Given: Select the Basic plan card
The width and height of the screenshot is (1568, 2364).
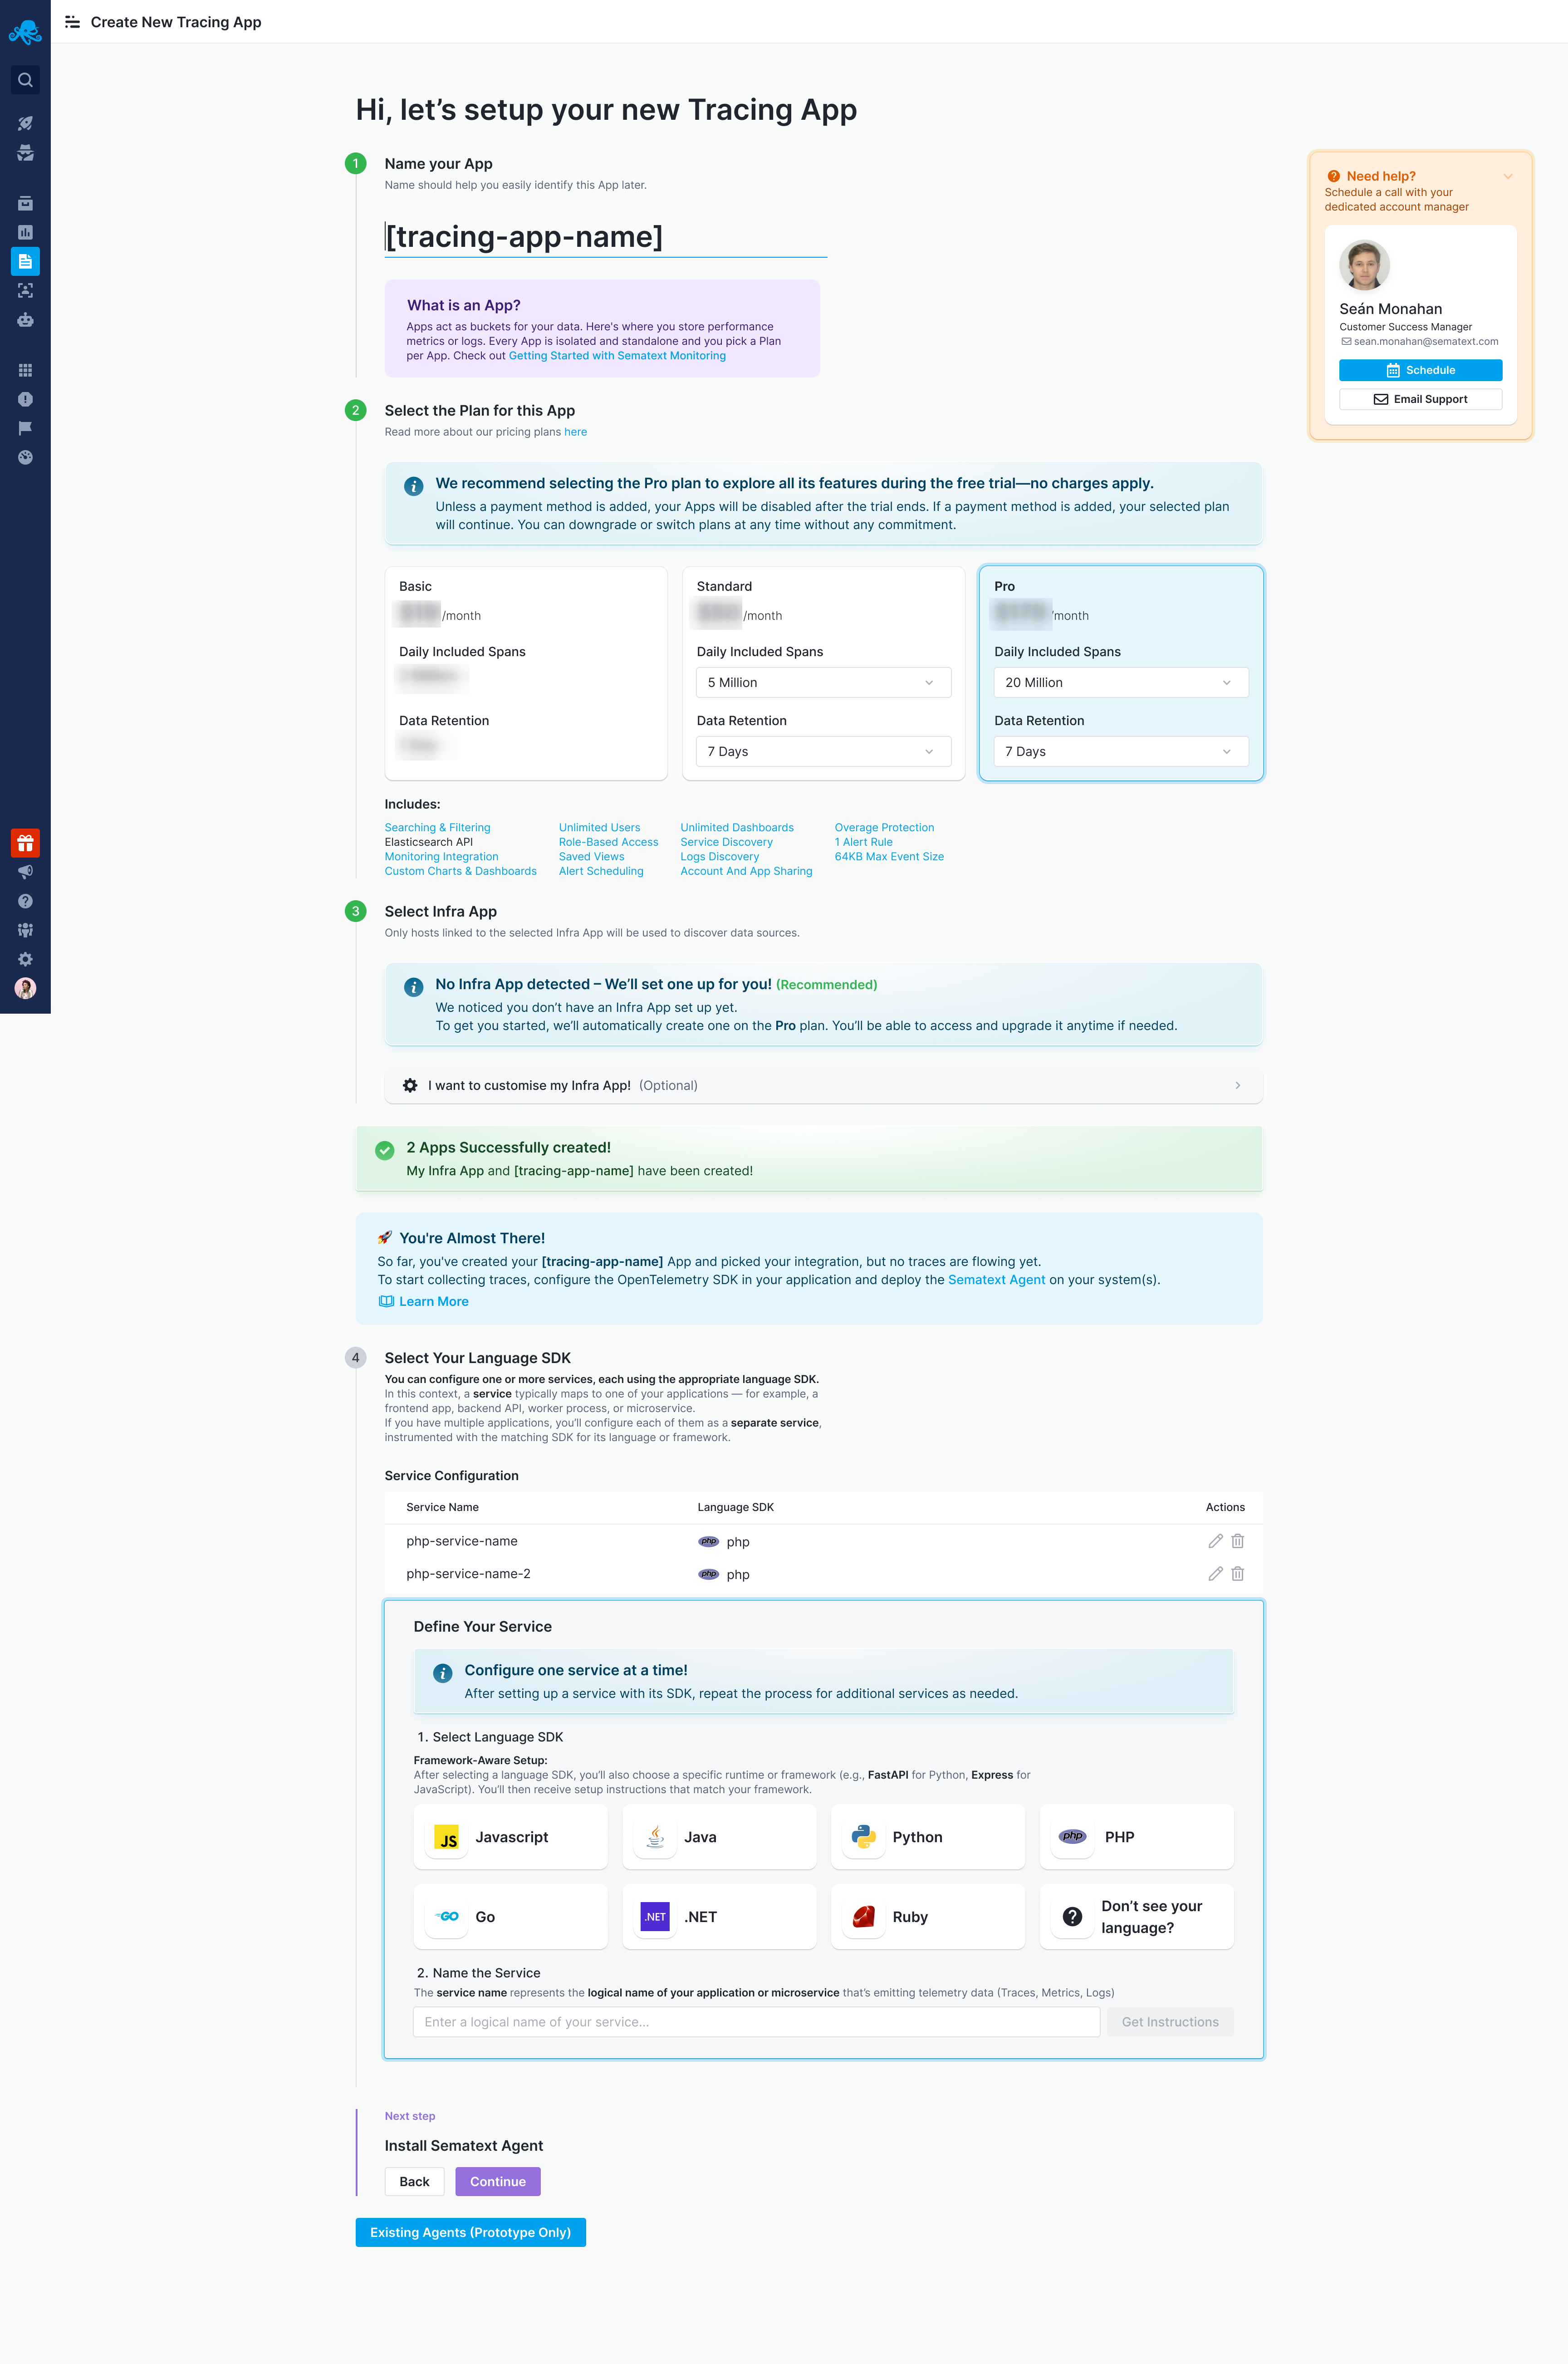Looking at the screenshot, I should coord(526,673).
